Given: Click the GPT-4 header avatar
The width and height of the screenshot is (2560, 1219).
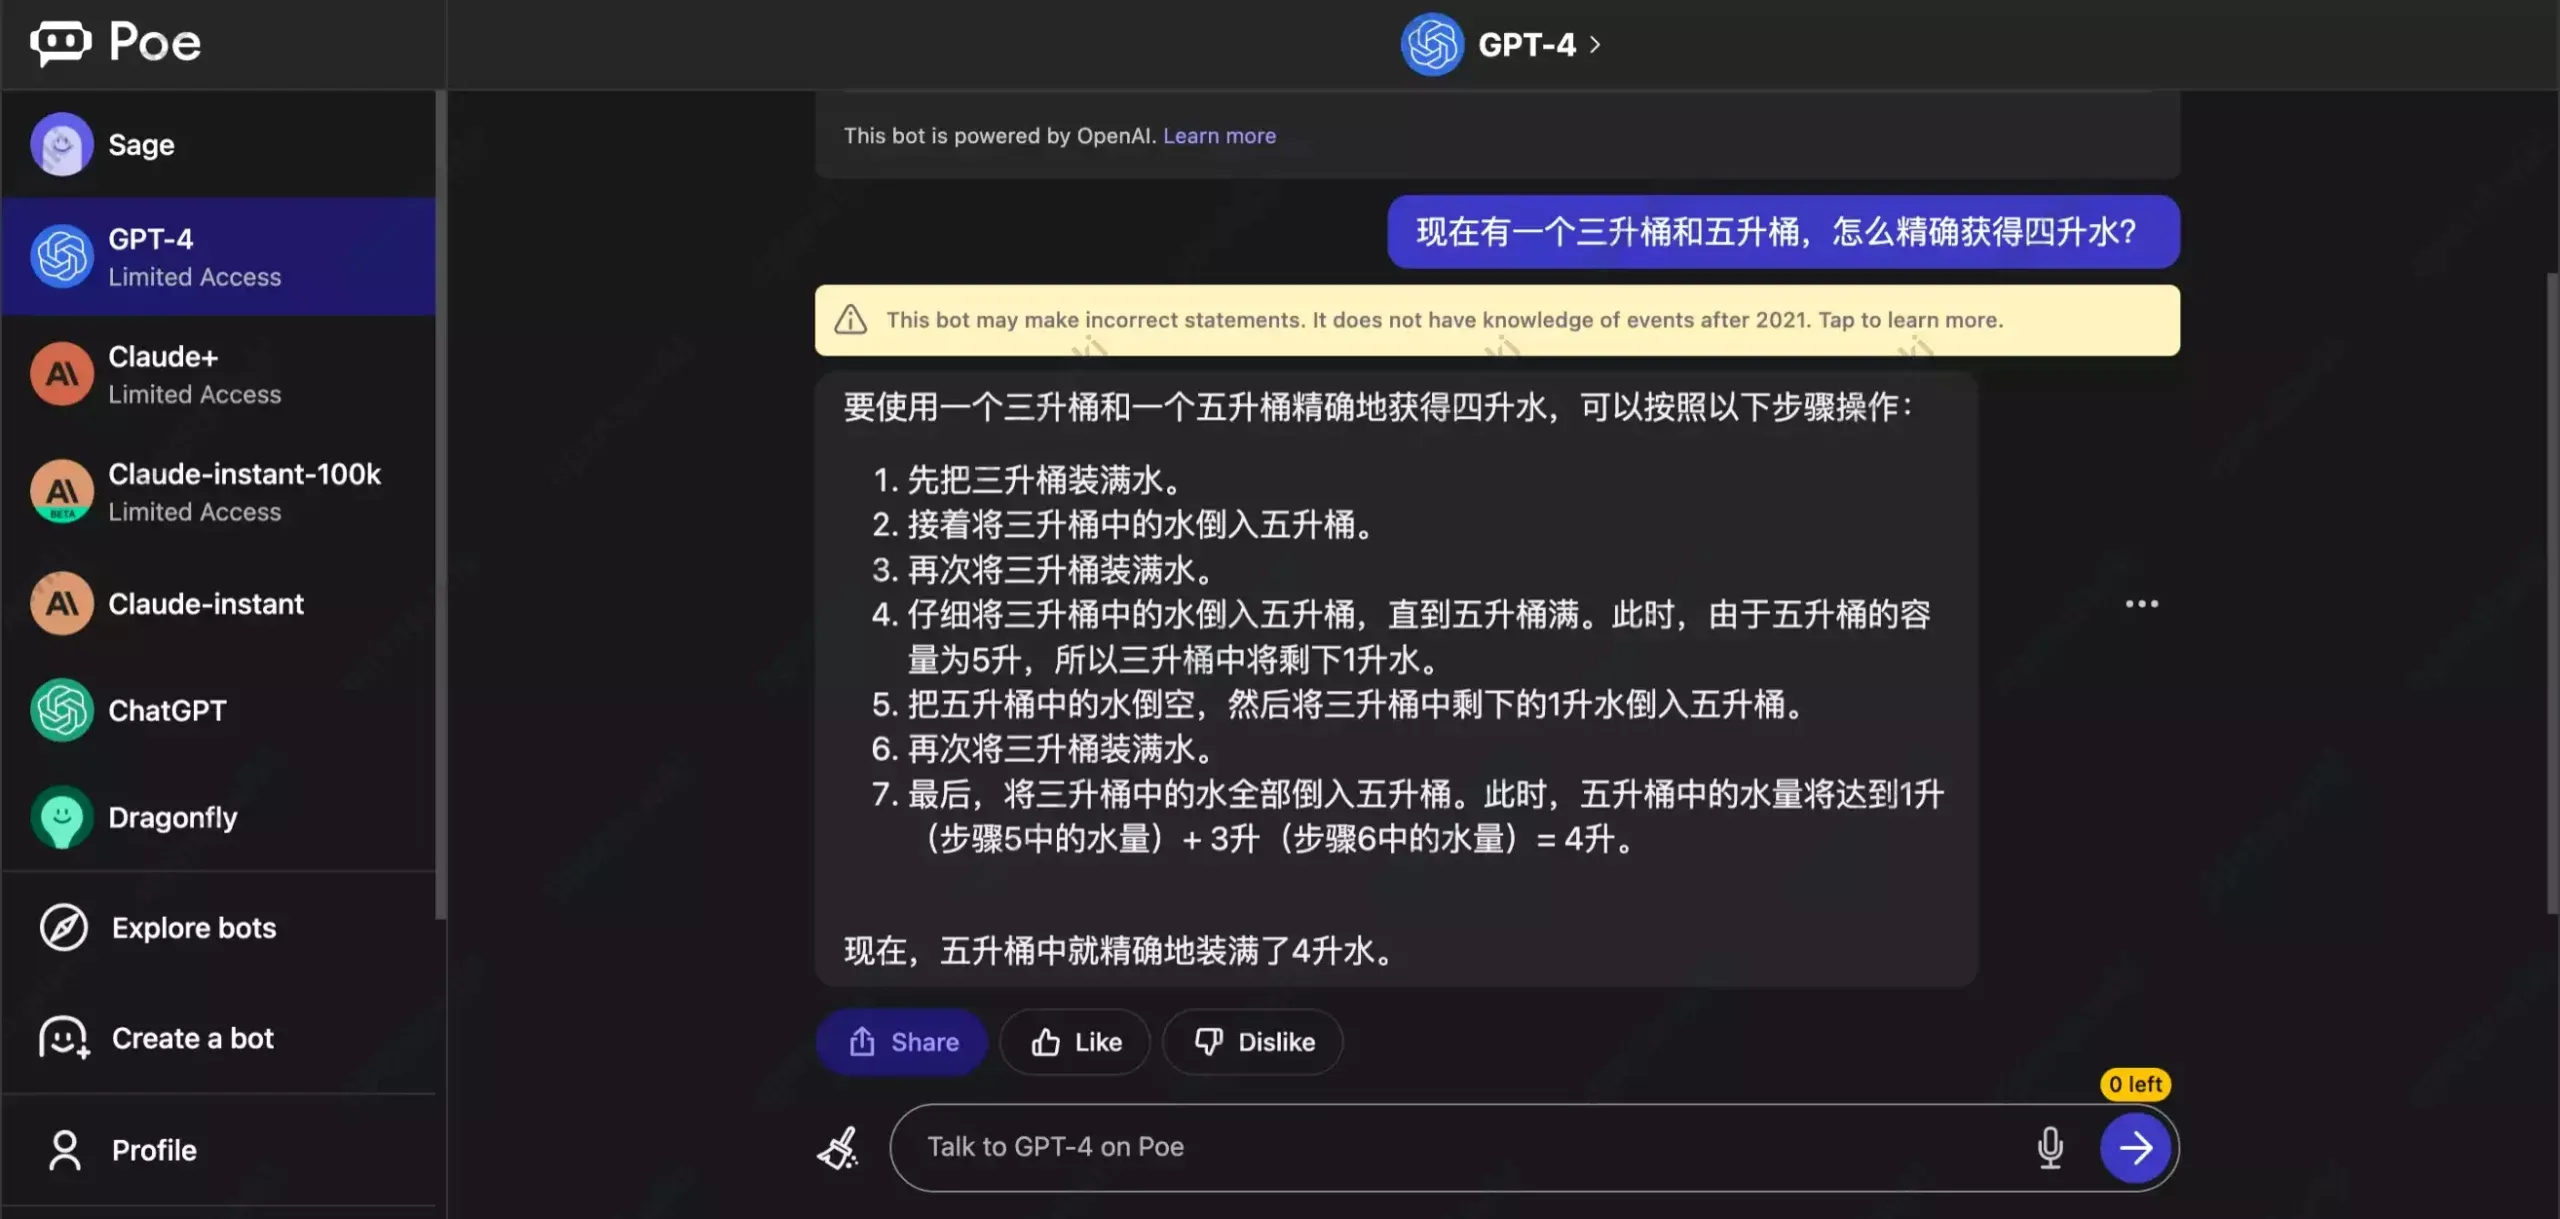Looking at the screenshot, I should click(1432, 44).
